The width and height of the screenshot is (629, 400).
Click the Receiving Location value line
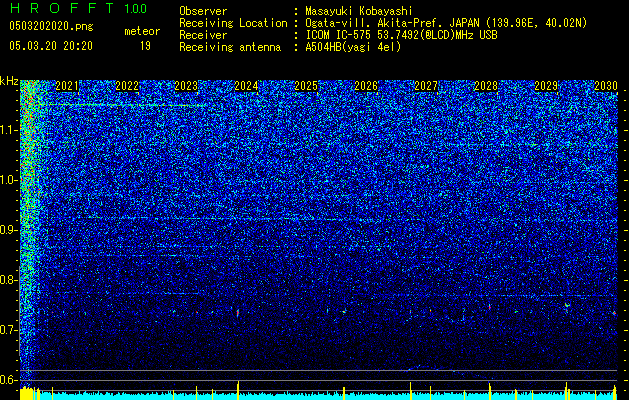[446, 23]
